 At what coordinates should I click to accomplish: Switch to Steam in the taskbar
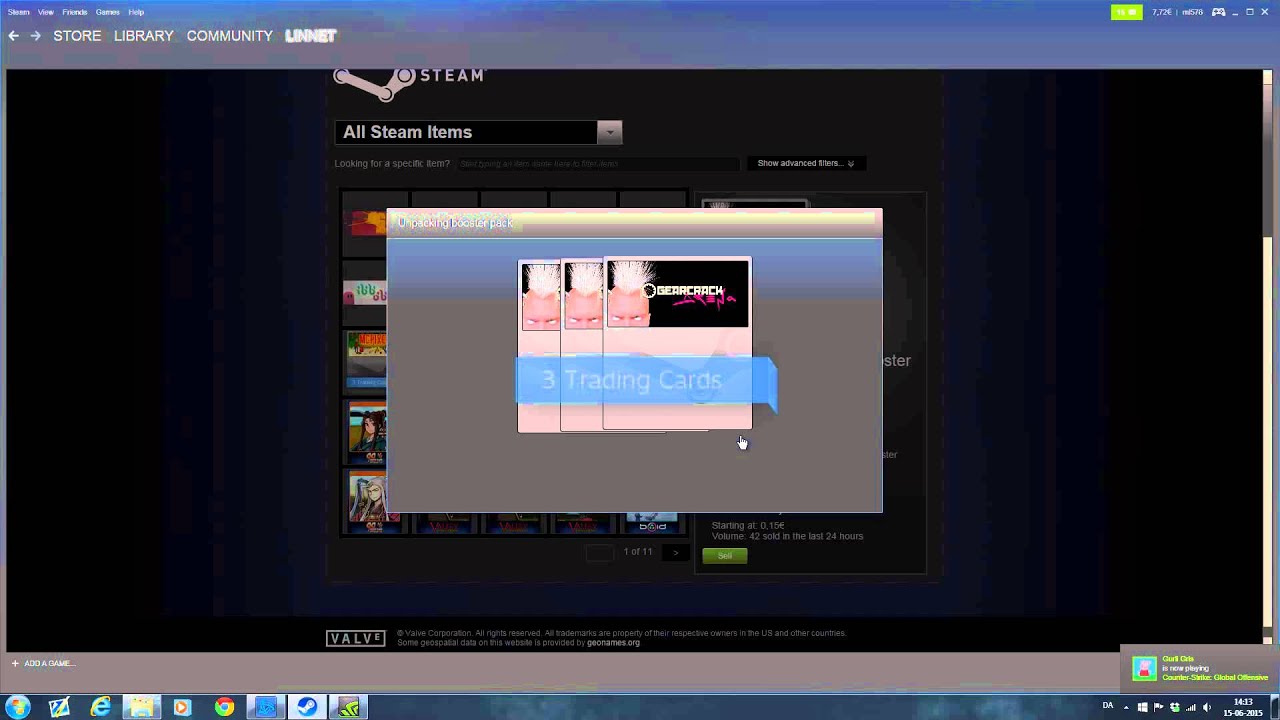307,707
